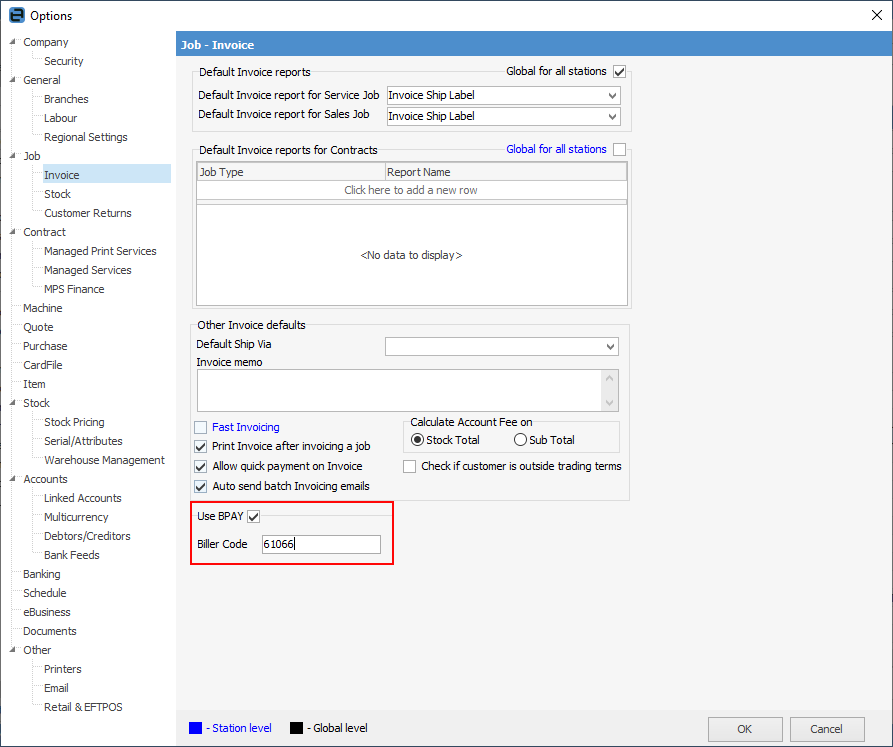Open Stock Pricing settings
This screenshot has width=893, height=747.
point(74,422)
